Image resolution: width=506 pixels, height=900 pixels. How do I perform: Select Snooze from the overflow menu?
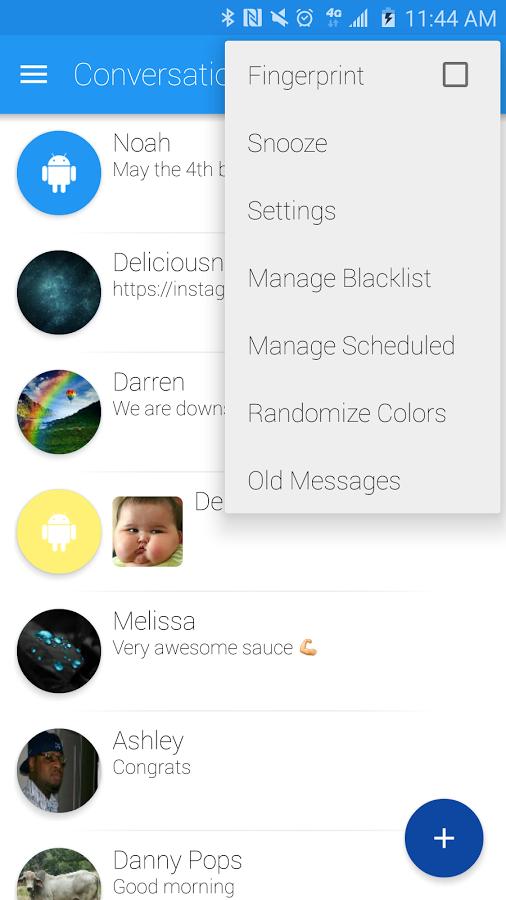[362, 143]
